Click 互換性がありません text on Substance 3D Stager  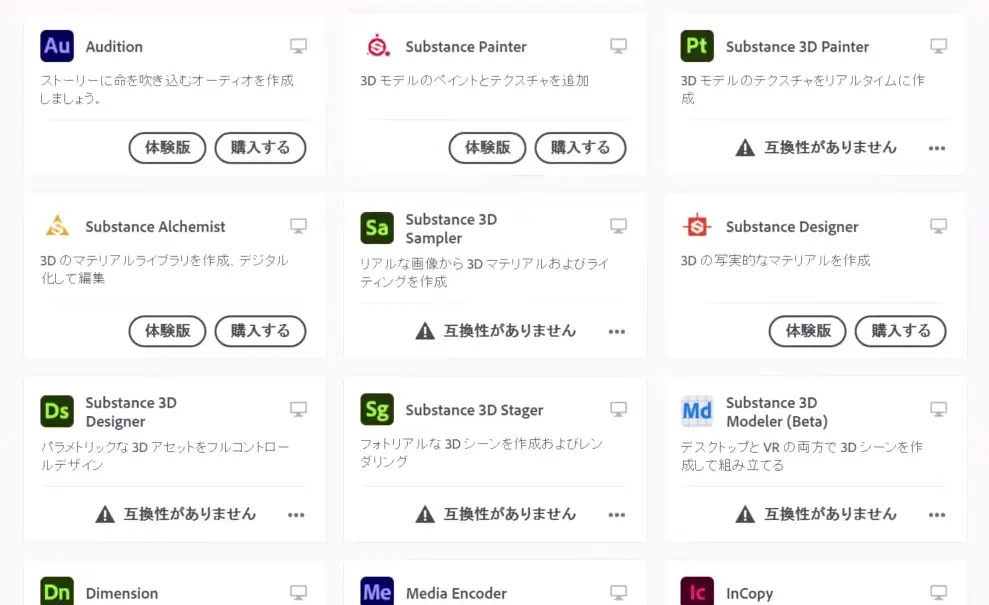(x=510, y=514)
